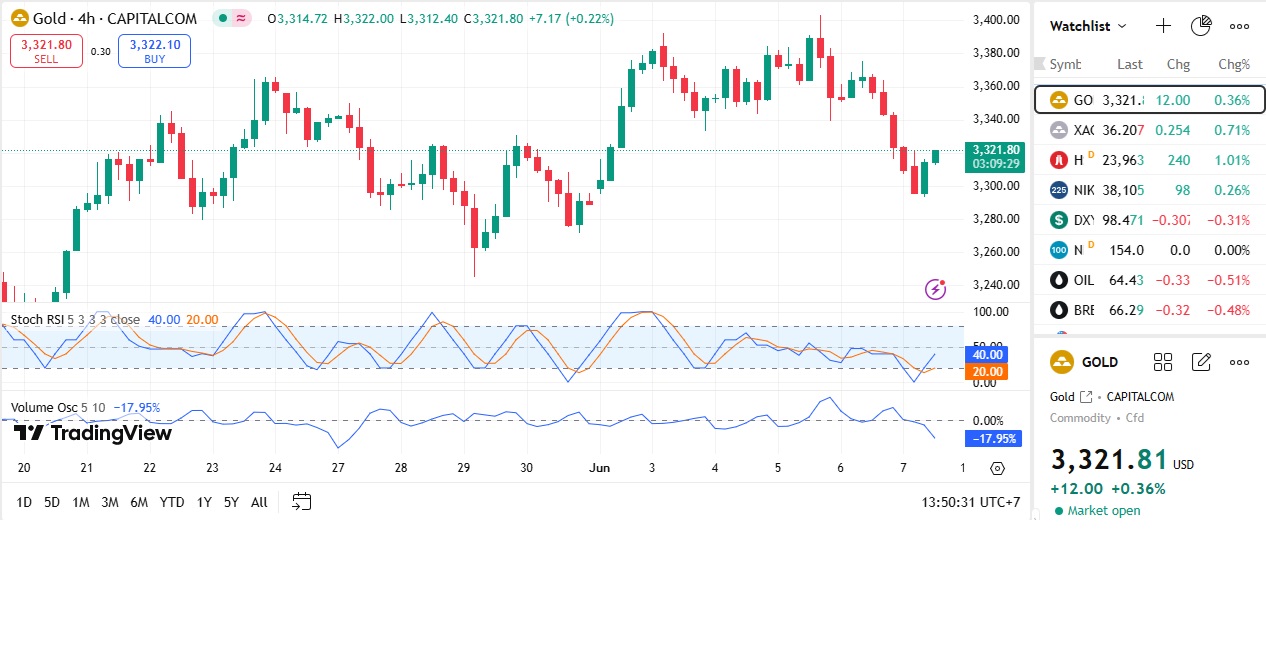
Task: Select the 1M date range
Action: pyautogui.click(x=81, y=502)
